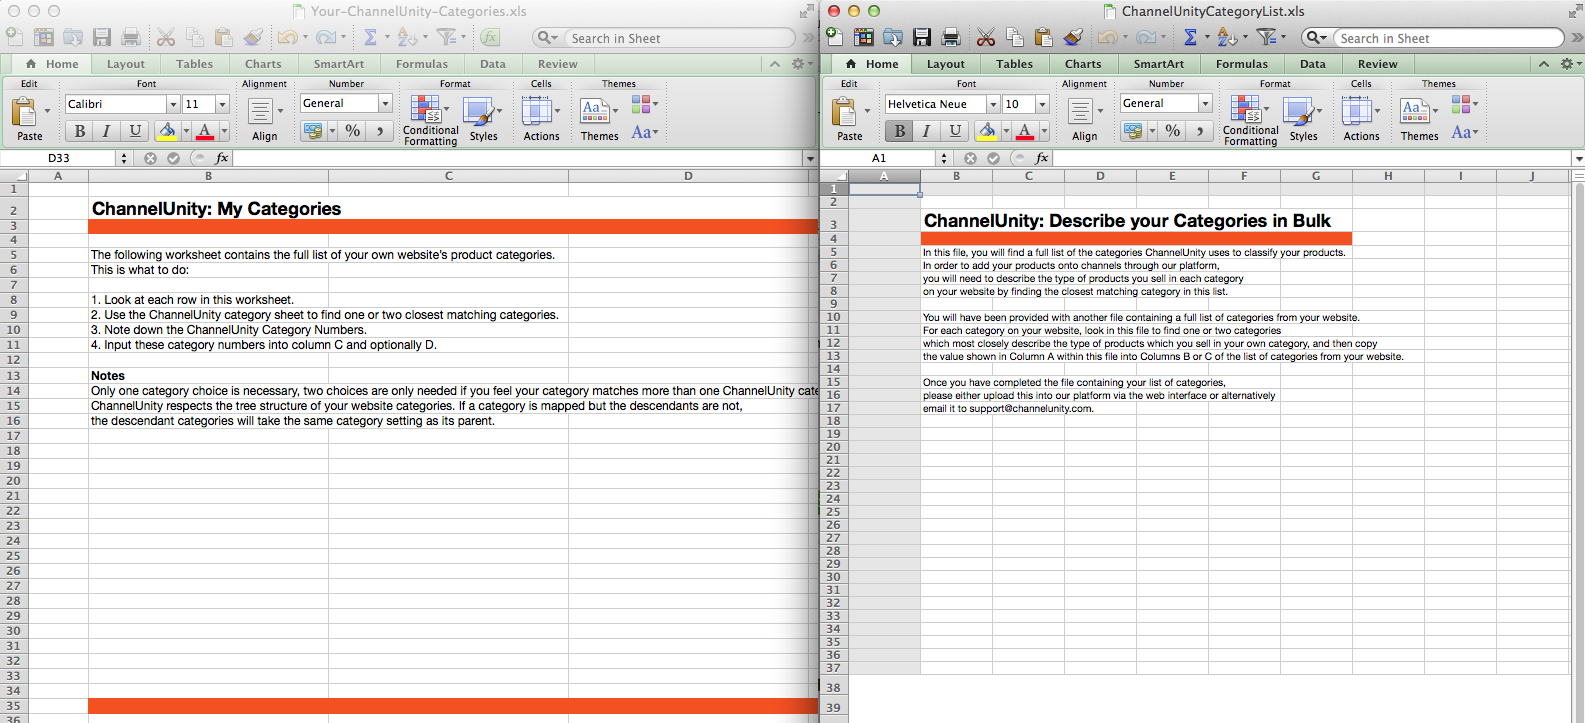The width and height of the screenshot is (1585, 723).
Task: Switch to Formulas tab in ChannelUnityCategoryList window
Action: pos(1242,64)
